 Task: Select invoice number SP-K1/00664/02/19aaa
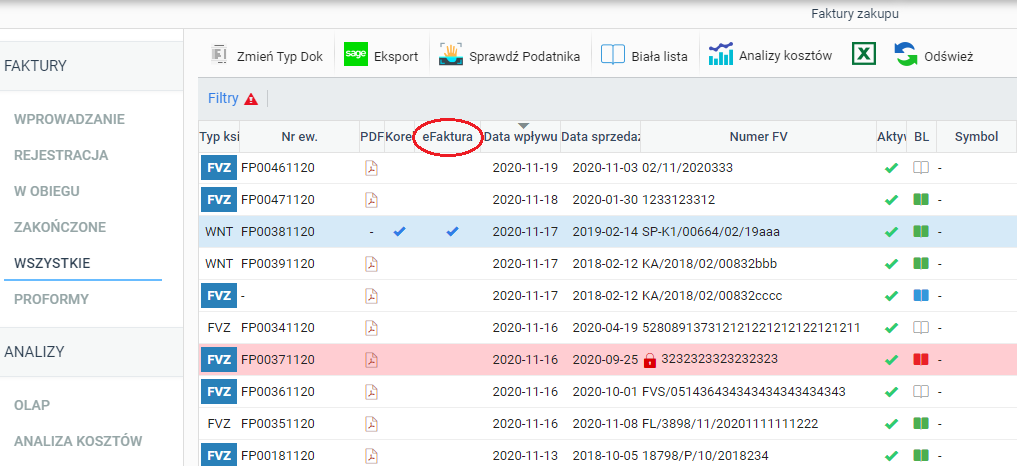tap(712, 232)
